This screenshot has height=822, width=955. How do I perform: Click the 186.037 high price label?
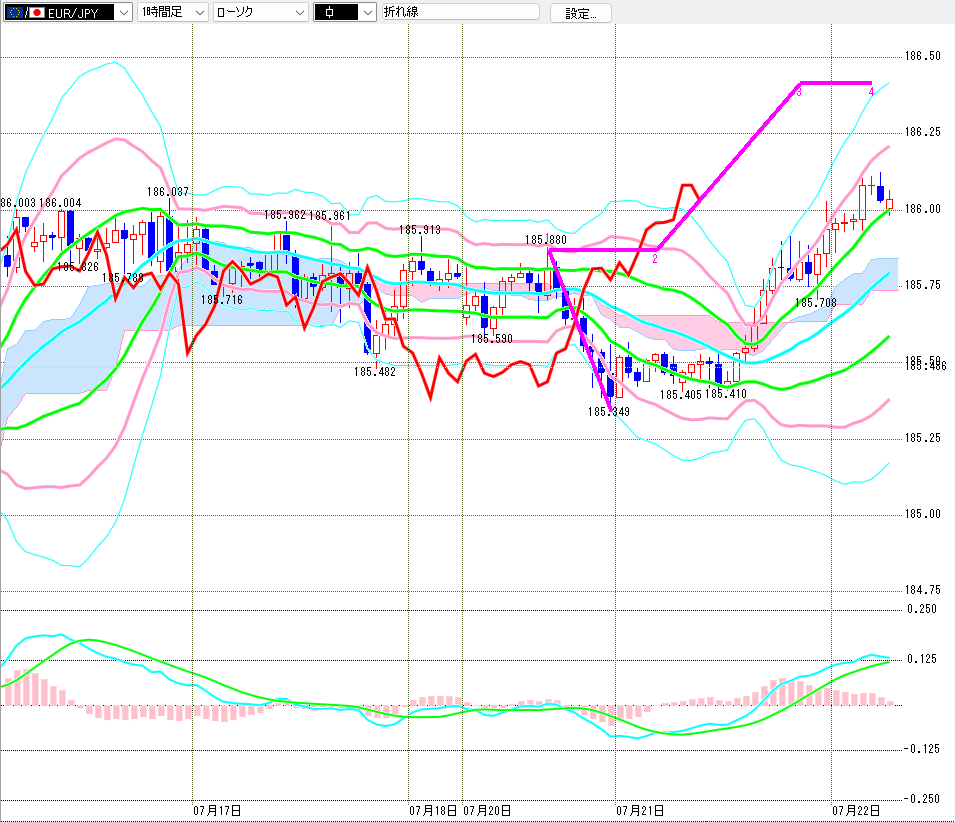(167, 192)
